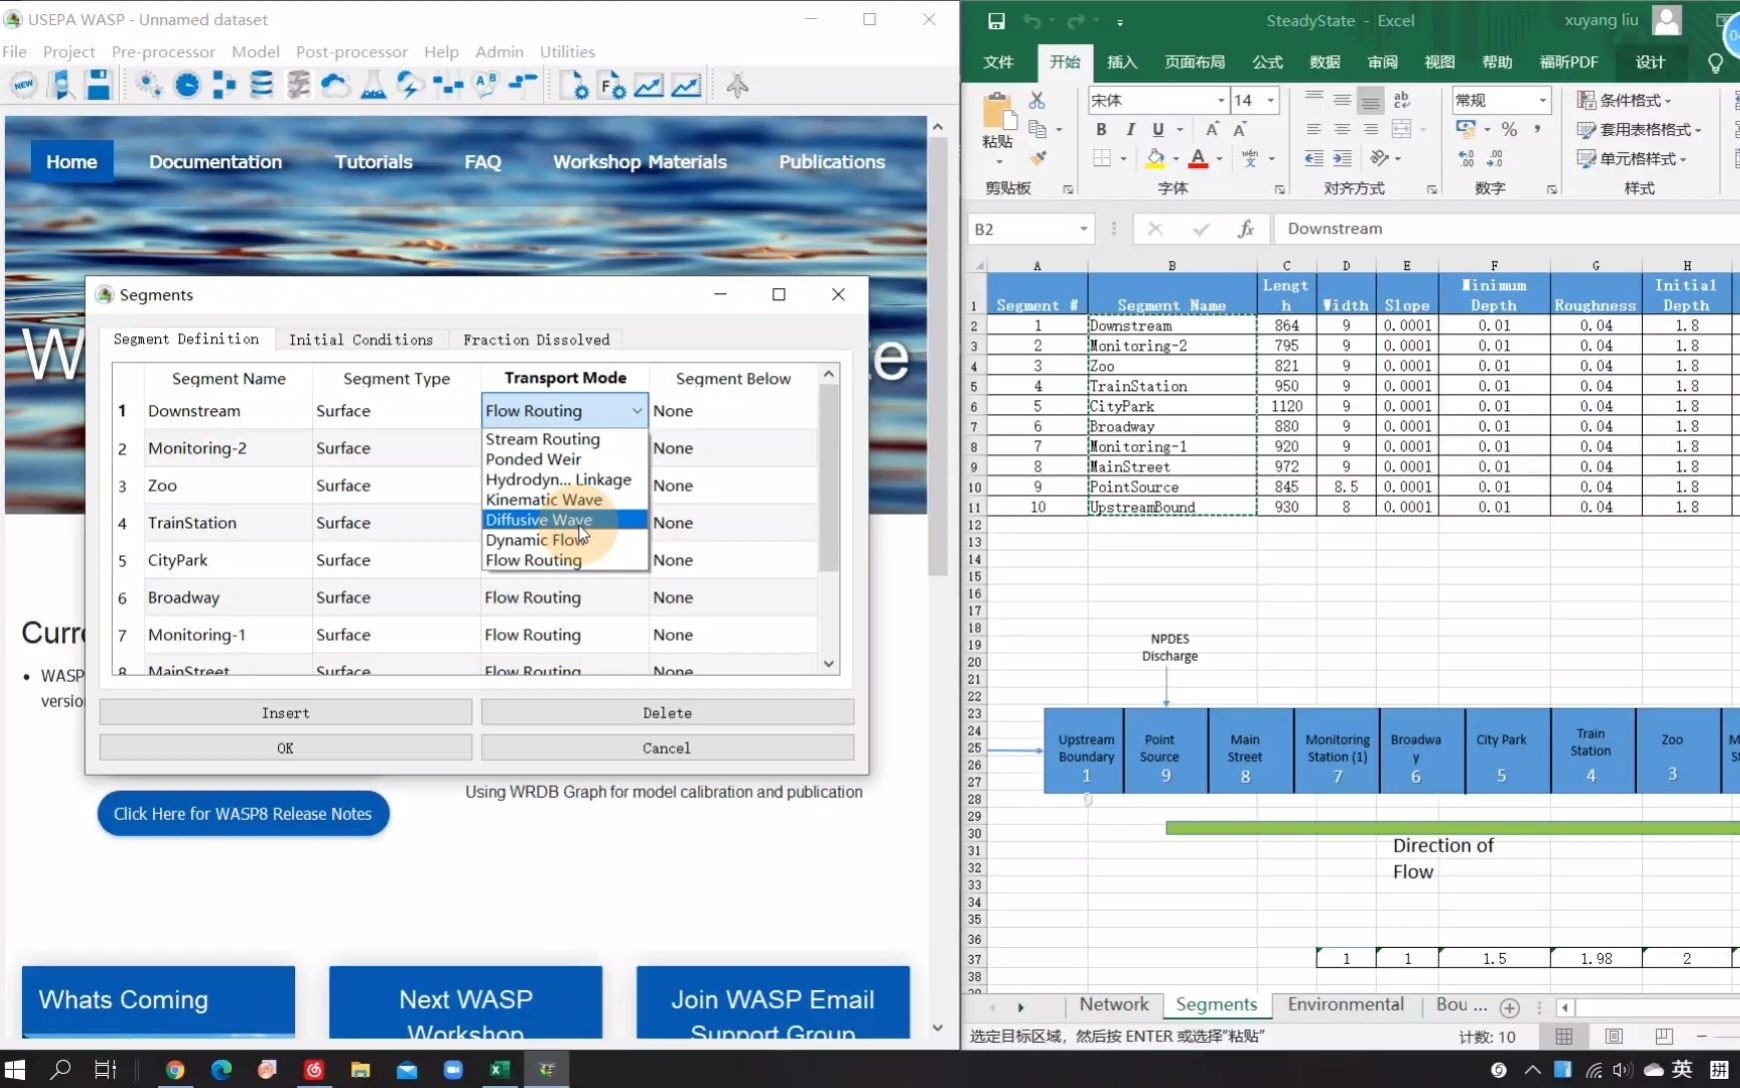Click the New project icon in WASP toolbar
The height and width of the screenshot is (1088, 1740).
[x=23, y=86]
